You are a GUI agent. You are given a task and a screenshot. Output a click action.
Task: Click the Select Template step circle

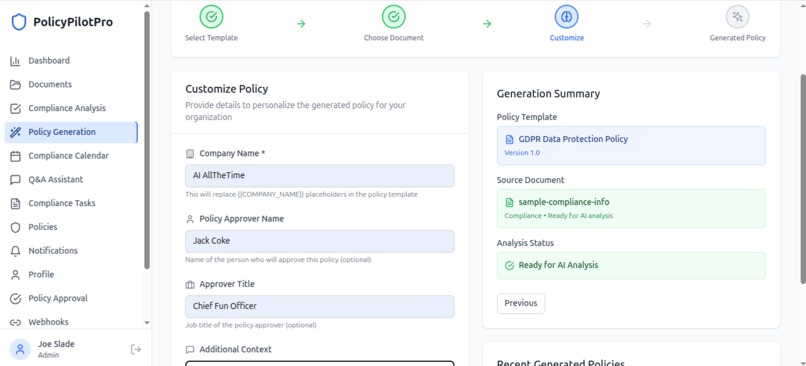(x=211, y=17)
